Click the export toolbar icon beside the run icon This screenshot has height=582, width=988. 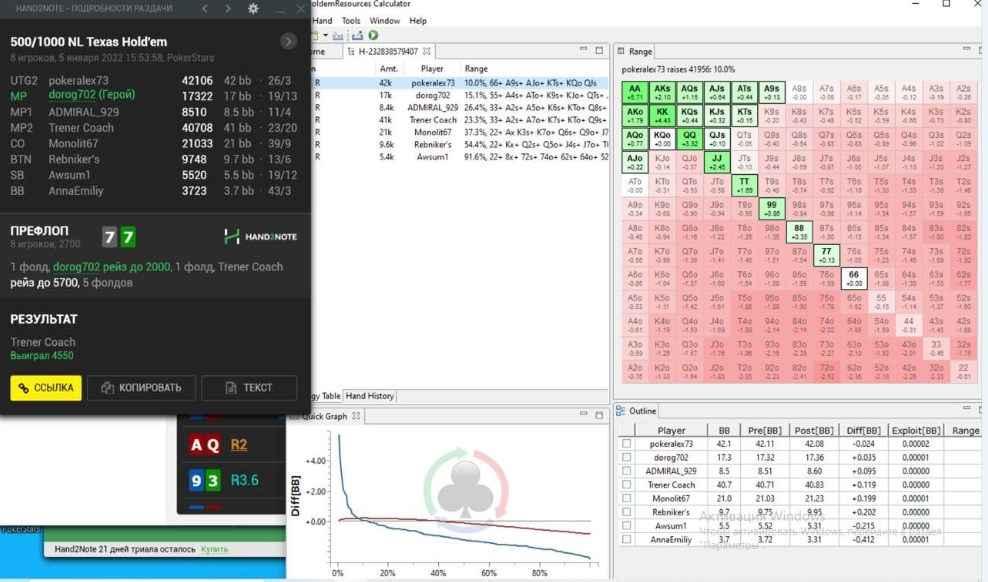[357, 35]
